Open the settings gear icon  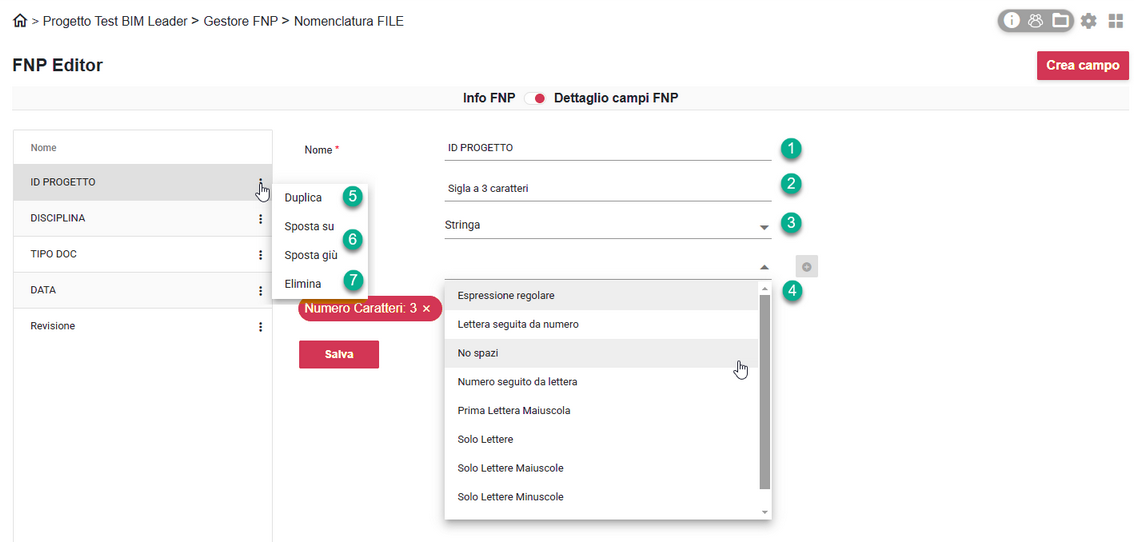tap(1089, 20)
